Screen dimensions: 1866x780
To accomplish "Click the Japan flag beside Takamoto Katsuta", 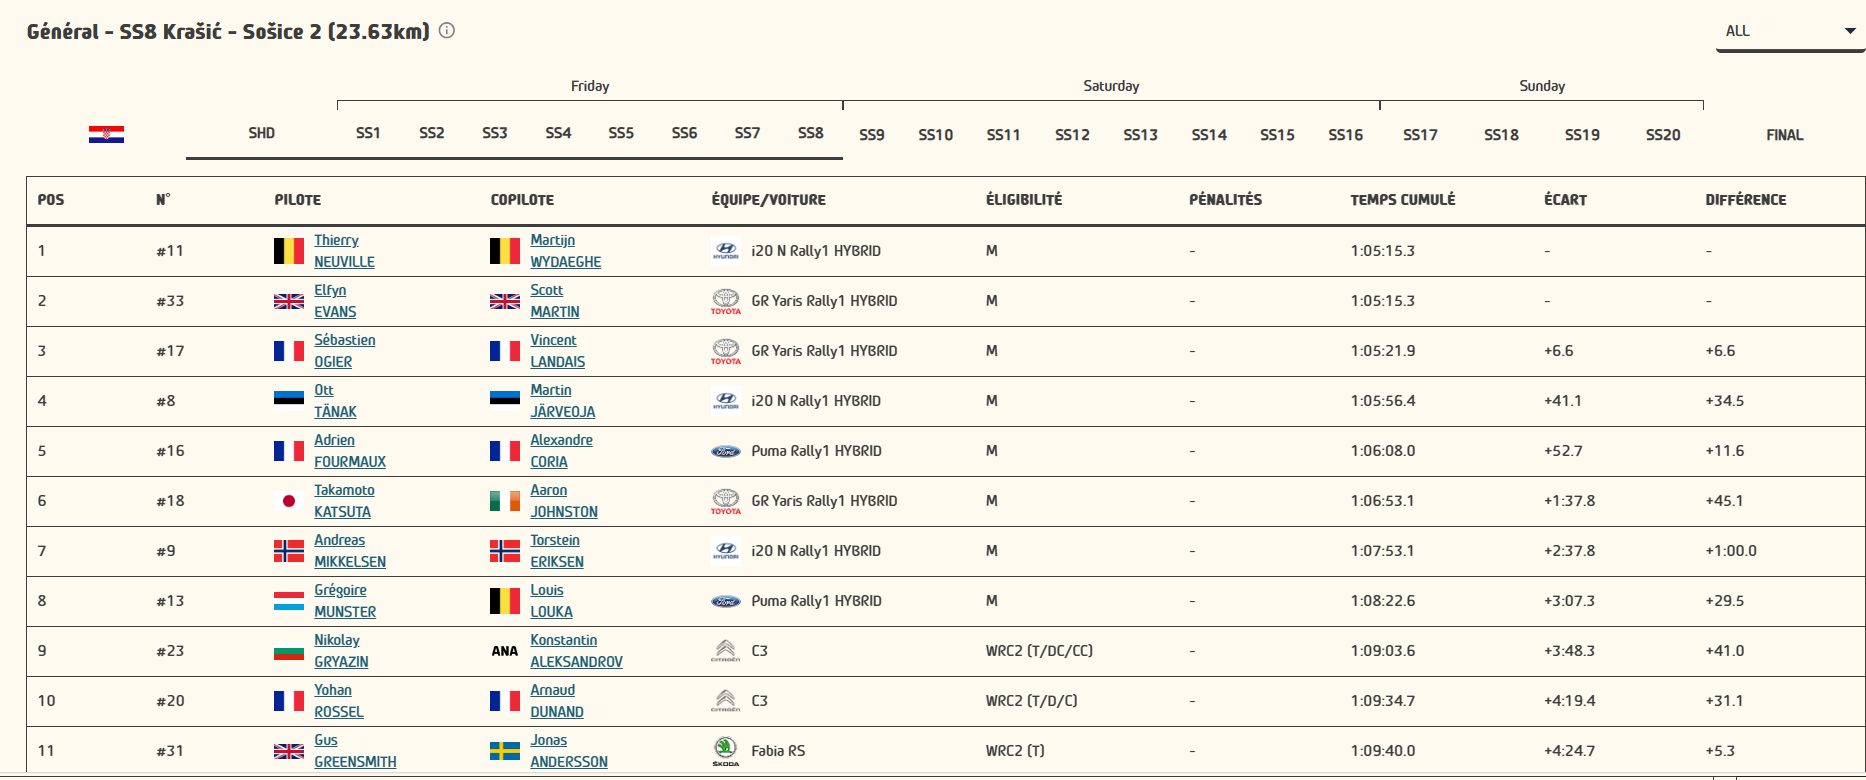I will pos(289,501).
